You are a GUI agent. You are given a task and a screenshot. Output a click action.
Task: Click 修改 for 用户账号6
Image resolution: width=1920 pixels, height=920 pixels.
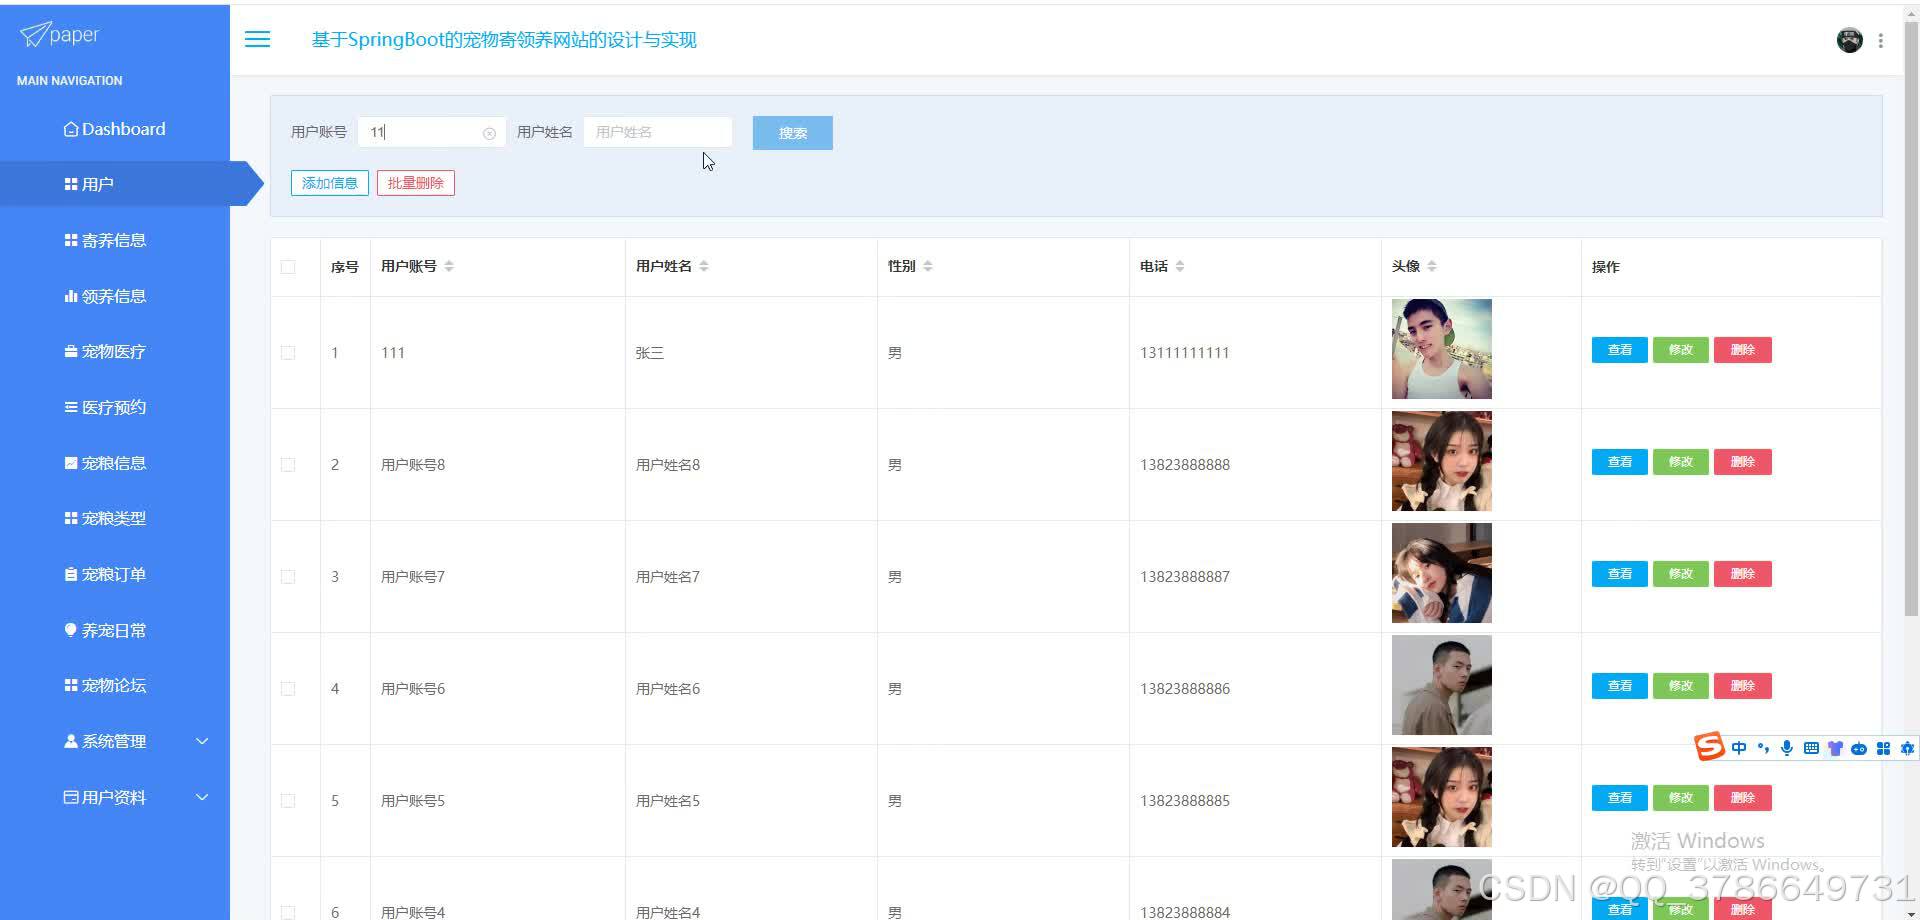pyautogui.click(x=1680, y=686)
